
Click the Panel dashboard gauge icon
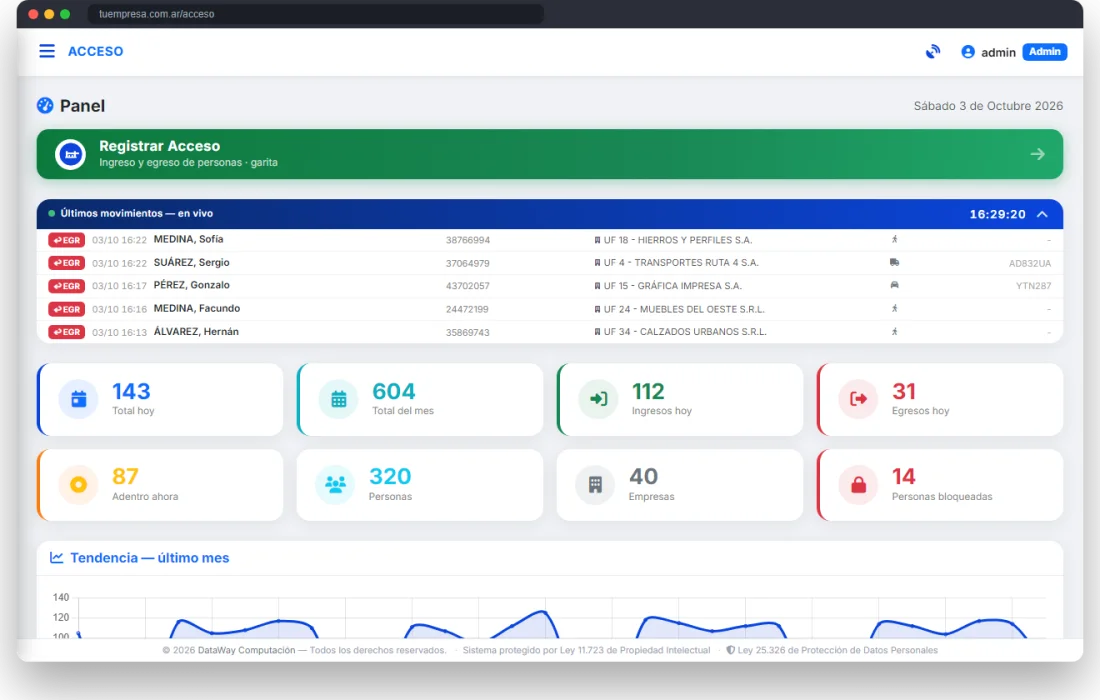45,105
